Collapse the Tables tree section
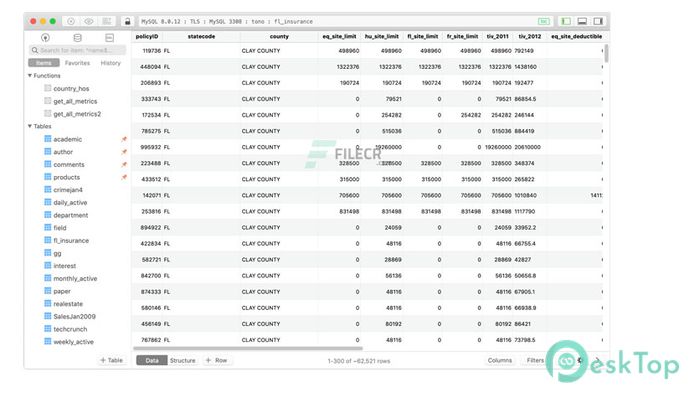 pos(30,126)
